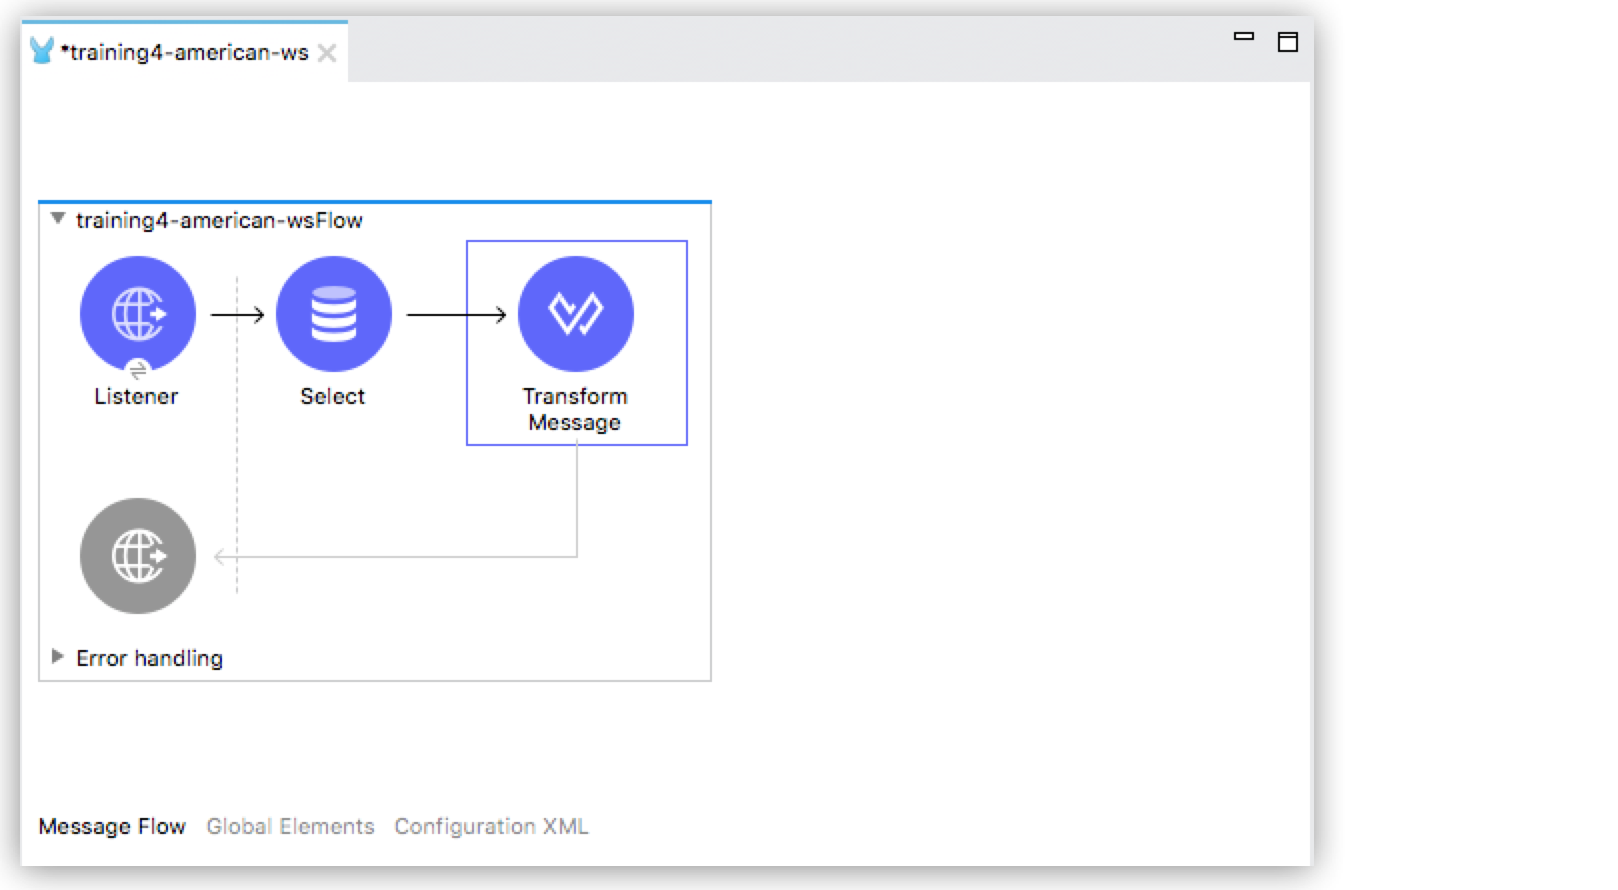The height and width of the screenshot is (890, 1618).
Task: Switch to the Global Elements tab
Action: tap(290, 826)
